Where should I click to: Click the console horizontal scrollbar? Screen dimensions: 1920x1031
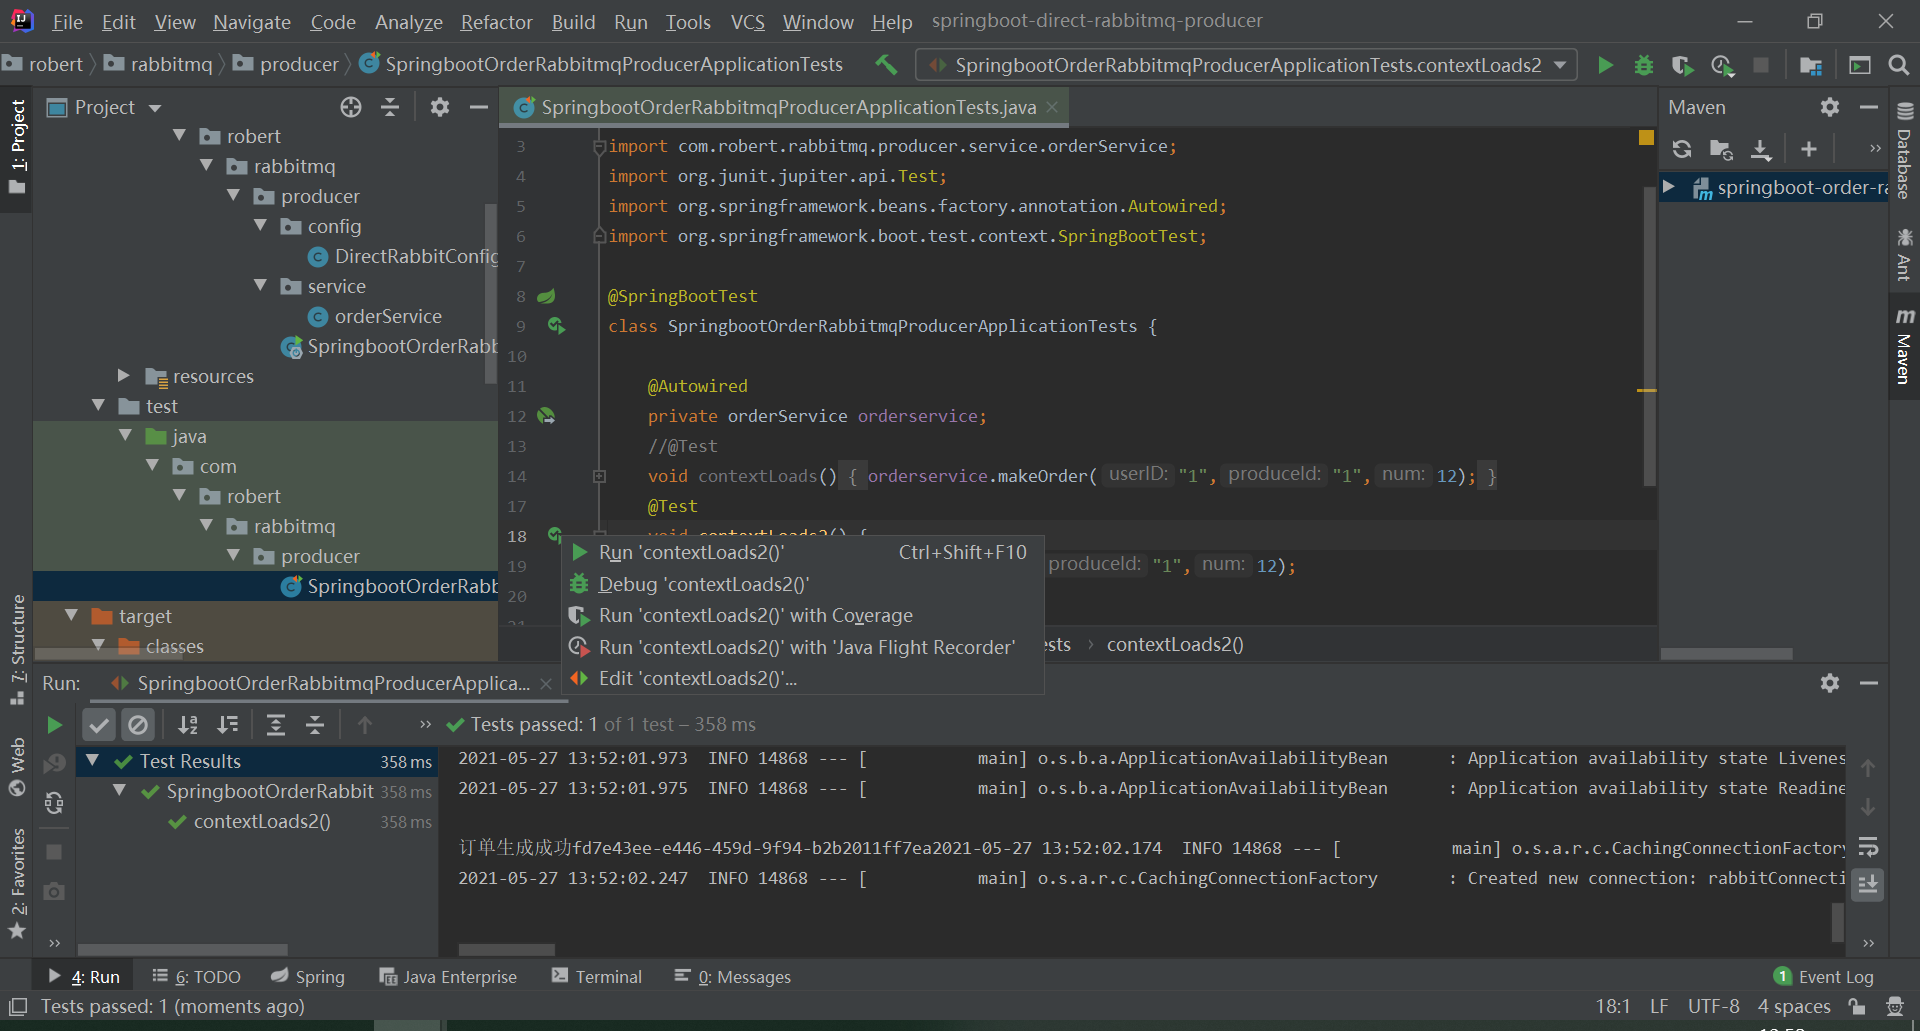507,949
